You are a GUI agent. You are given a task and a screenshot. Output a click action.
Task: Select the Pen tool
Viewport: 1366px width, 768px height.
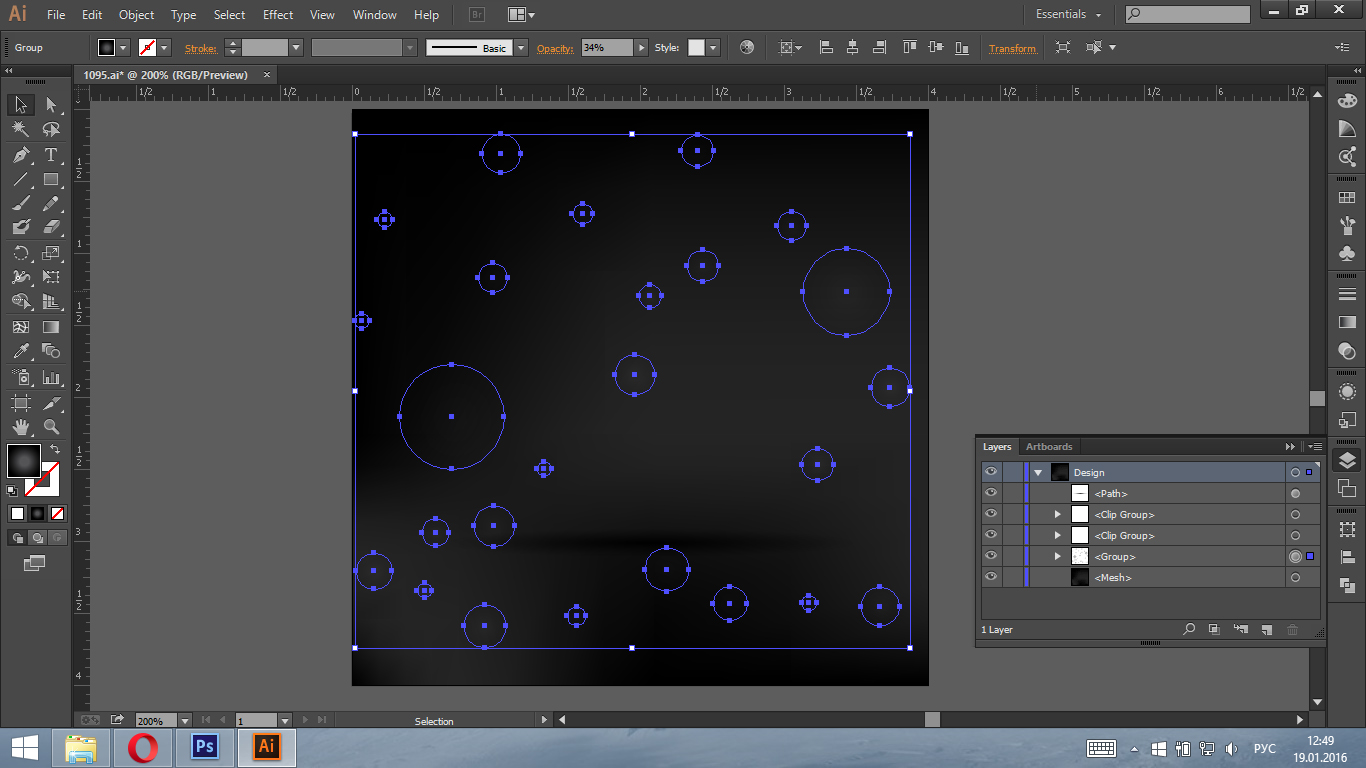[x=20, y=155]
